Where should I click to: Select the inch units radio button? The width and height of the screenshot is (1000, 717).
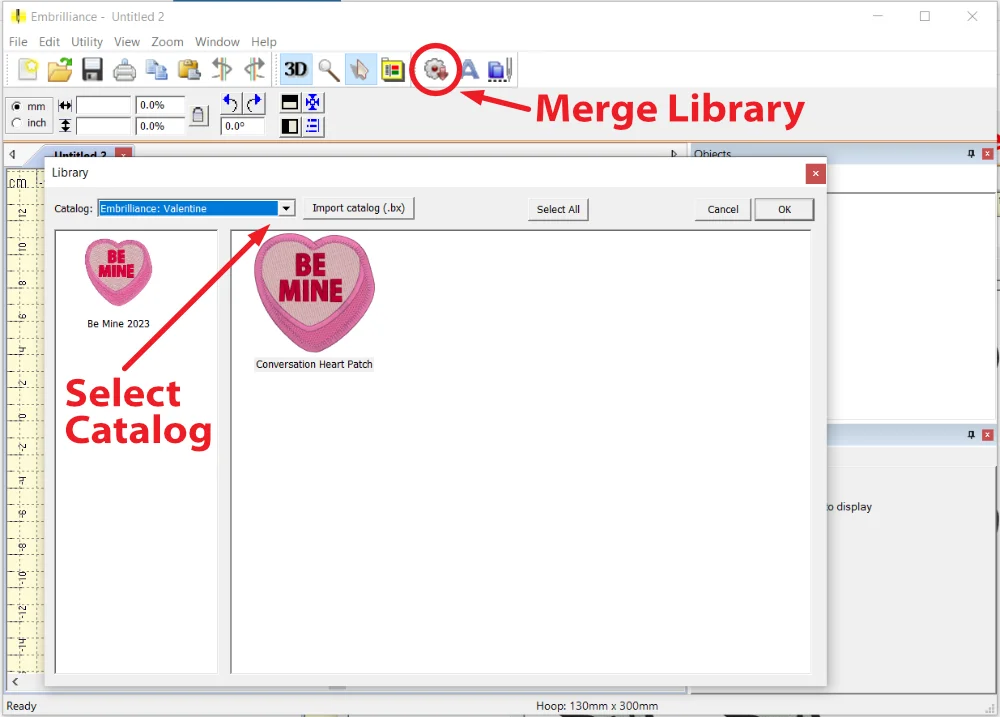coord(16,123)
